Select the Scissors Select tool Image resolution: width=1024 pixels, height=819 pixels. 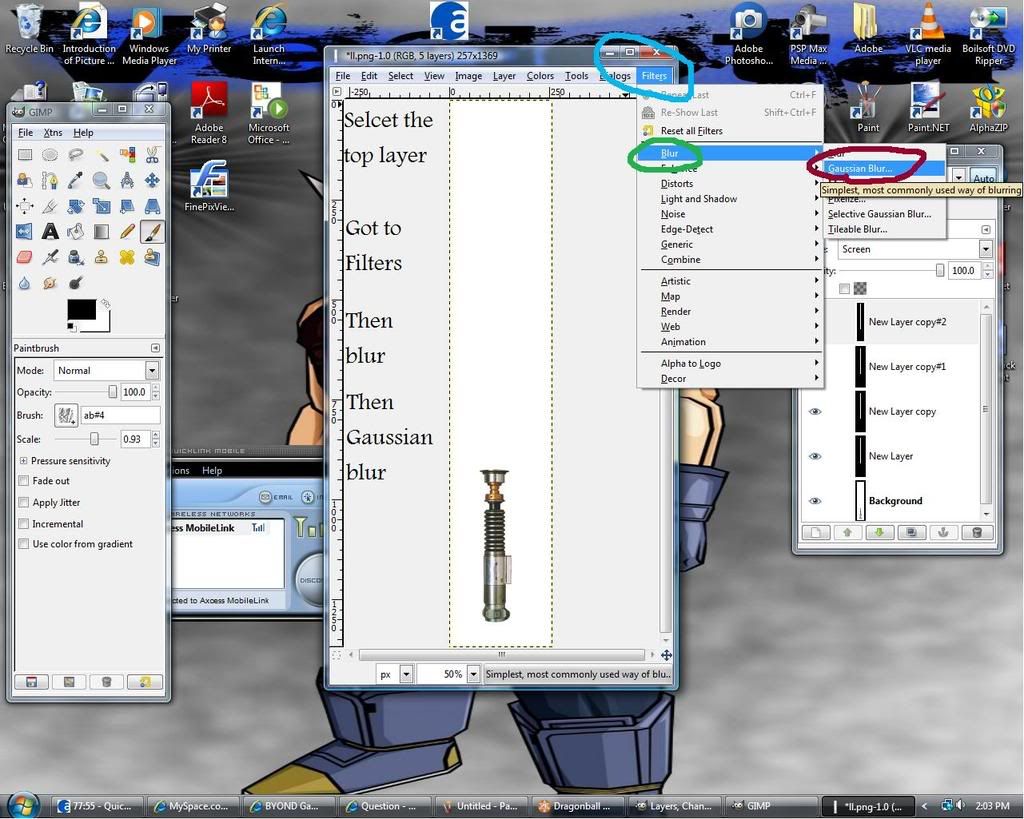pos(152,155)
